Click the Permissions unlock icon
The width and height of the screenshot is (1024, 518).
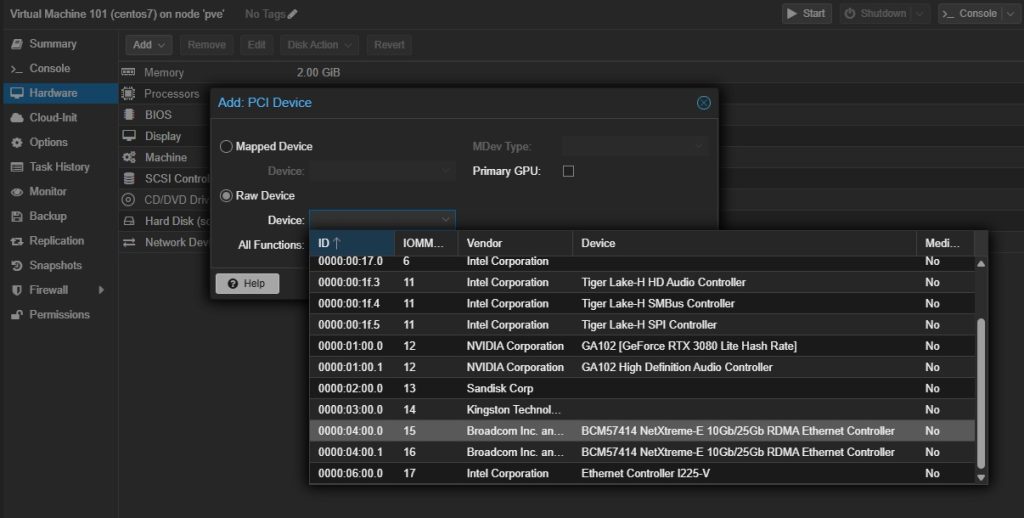tap(17, 315)
